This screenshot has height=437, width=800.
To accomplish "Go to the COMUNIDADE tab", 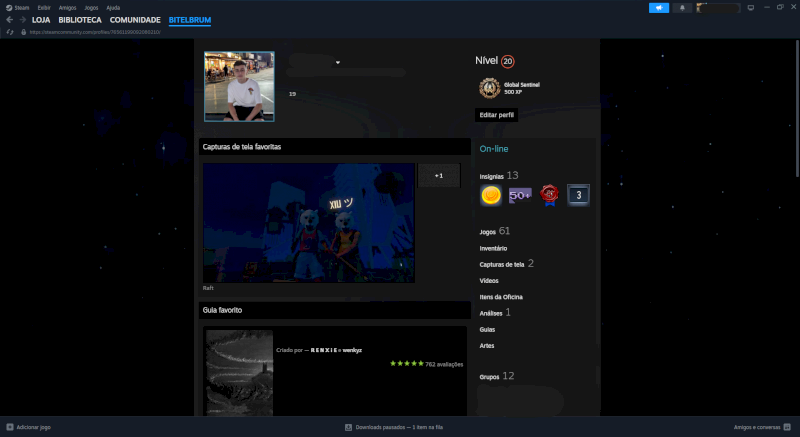I will click(135, 20).
